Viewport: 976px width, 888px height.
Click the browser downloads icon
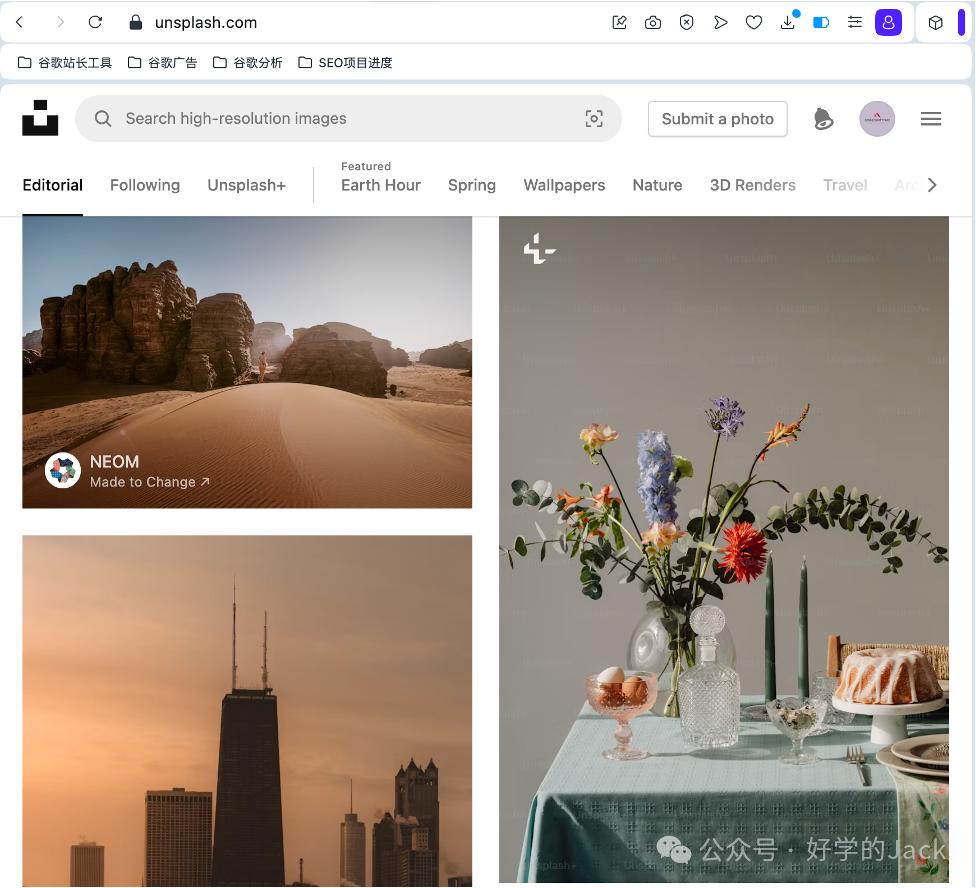pyautogui.click(x=788, y=22)
